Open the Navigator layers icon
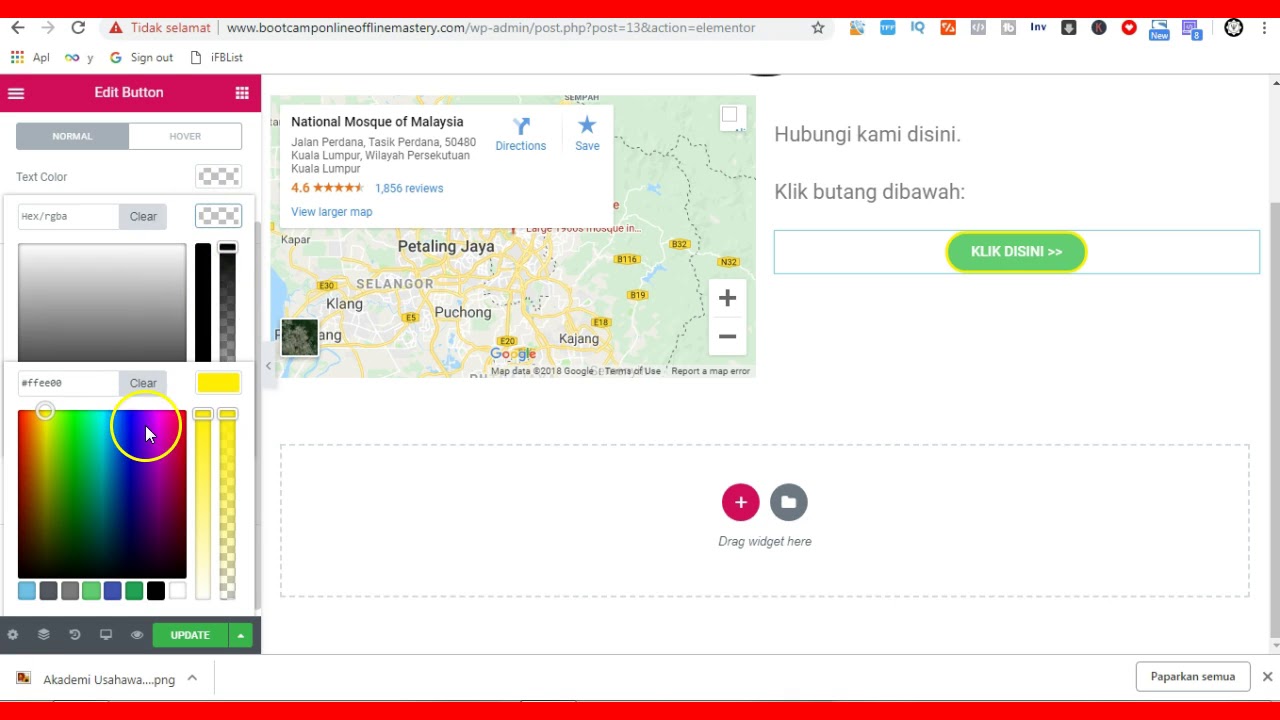Screen dimensions: 1280x720 [x=44, y=635]
